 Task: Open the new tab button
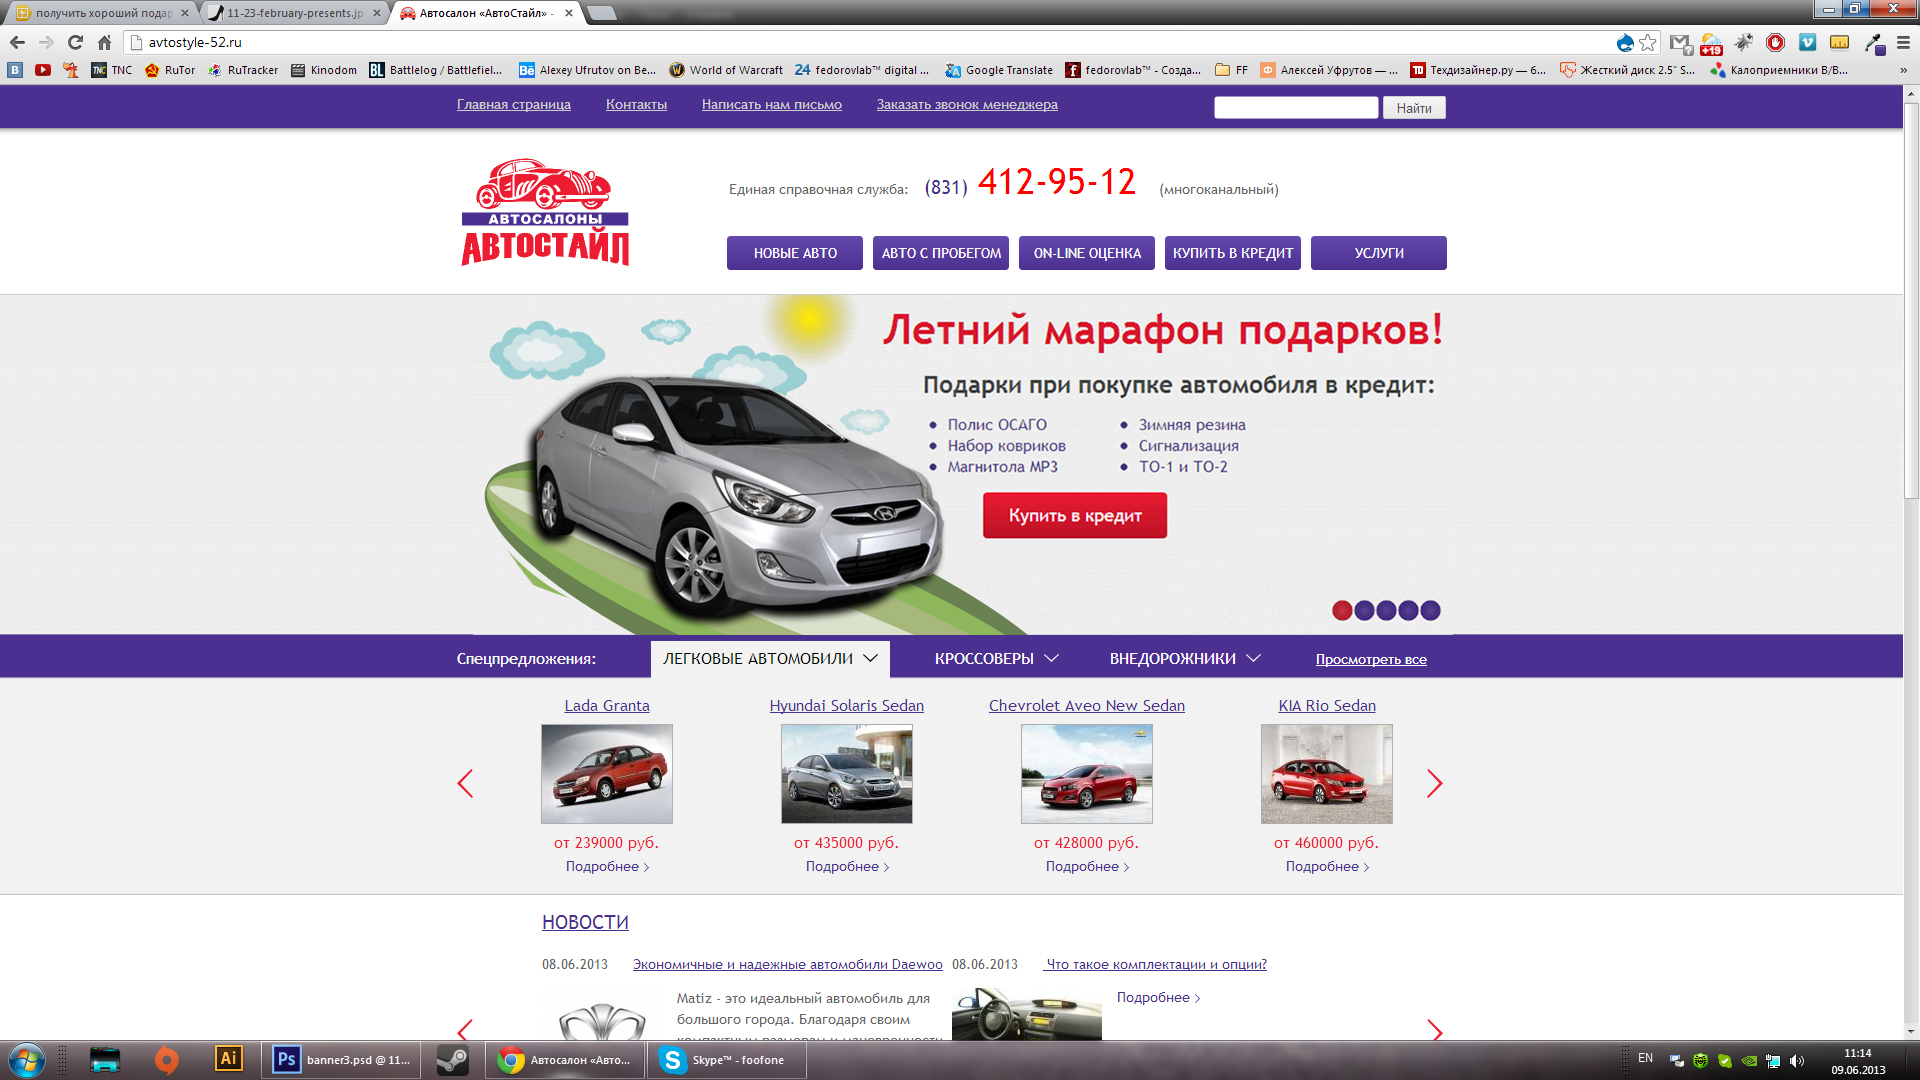(601, 13)
